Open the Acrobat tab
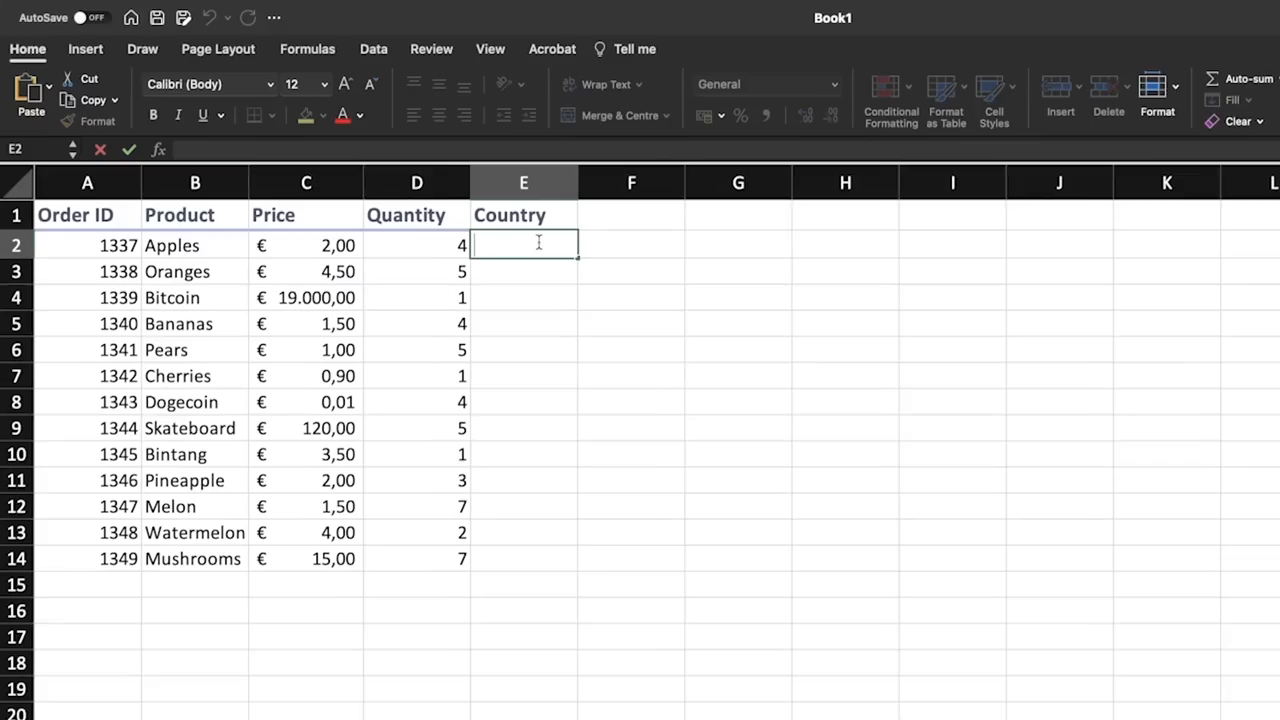Viewport: 1280px width, 720px height. point(552,49)
